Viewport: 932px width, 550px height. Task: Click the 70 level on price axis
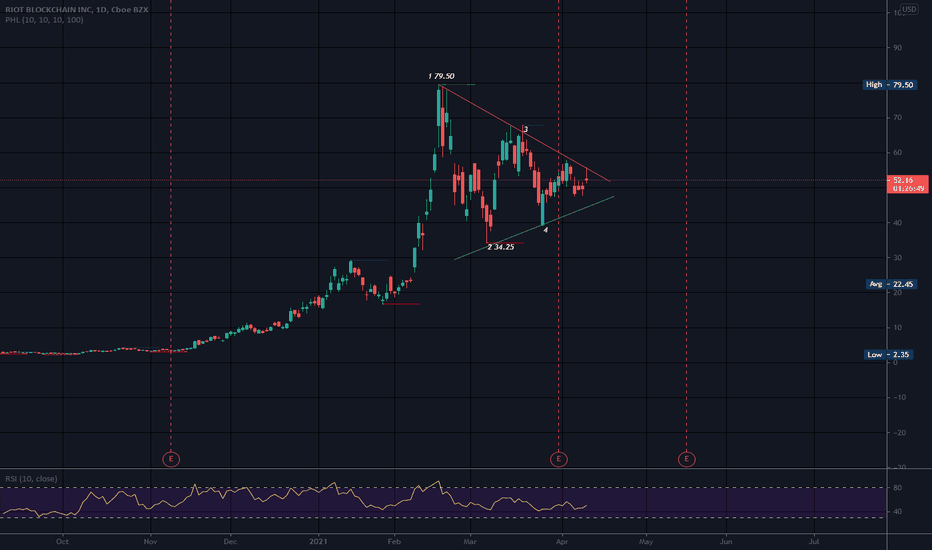tap(898, 118)
